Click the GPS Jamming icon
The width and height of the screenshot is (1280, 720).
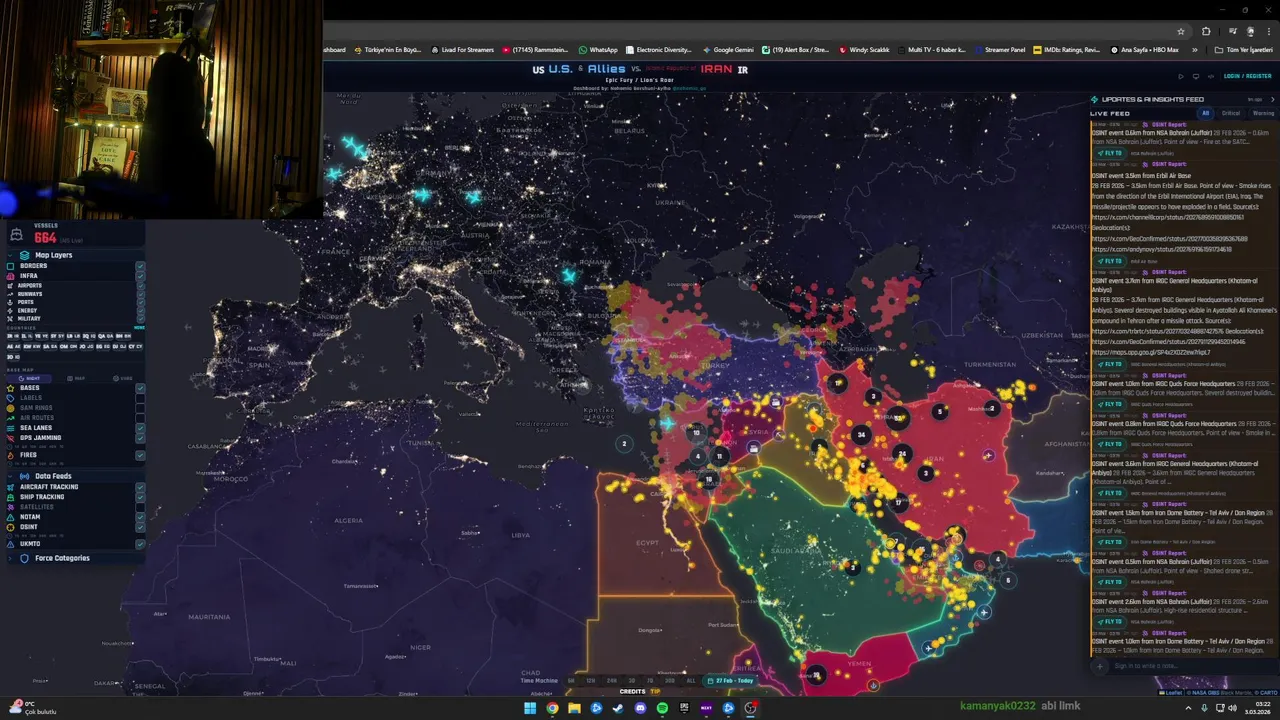[11, 438]
